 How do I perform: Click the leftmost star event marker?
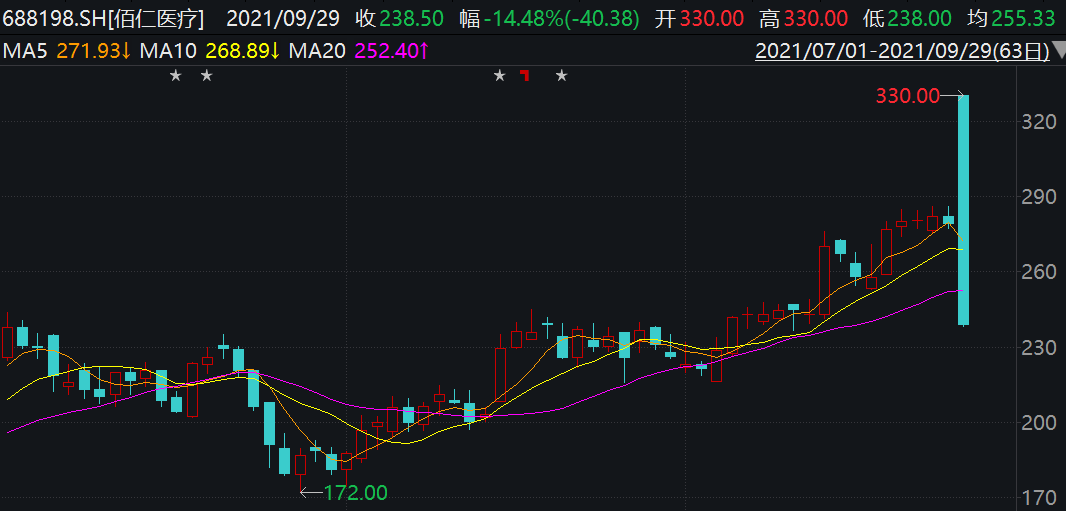point(176,75)
